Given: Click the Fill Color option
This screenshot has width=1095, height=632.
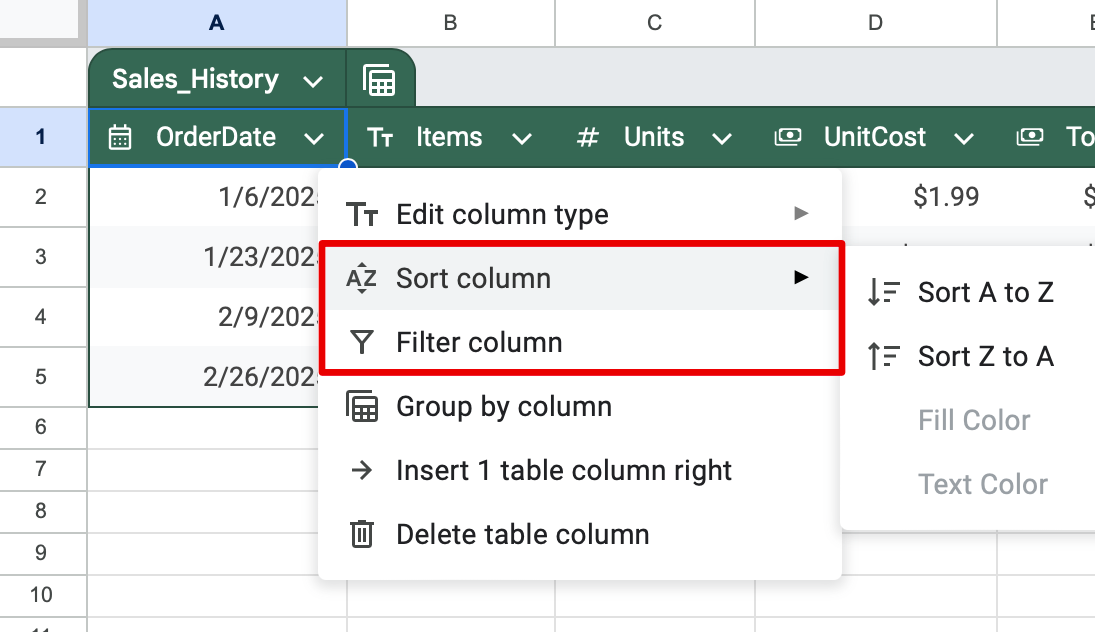Looking at the screenshot, I should point(974,420).
